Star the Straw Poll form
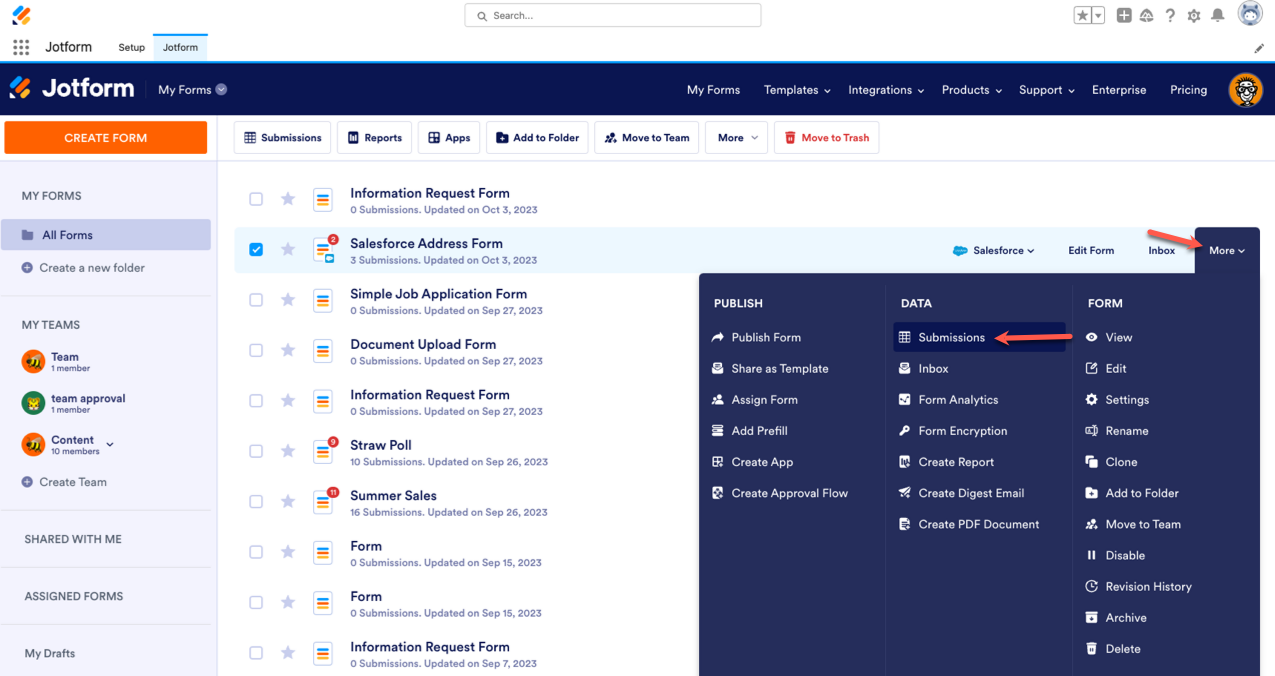The height and width of the screenshot is (676, 1275). (288, 451)
